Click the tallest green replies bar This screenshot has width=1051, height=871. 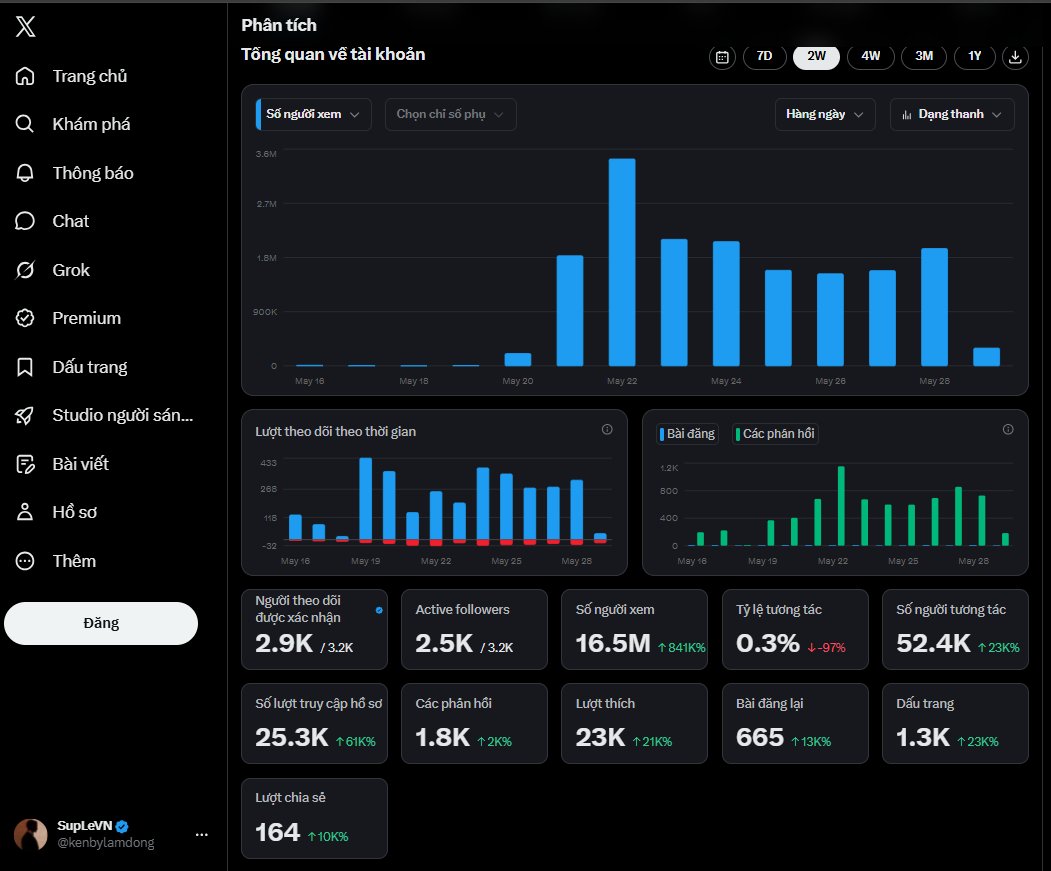pyautogui.click(x=841, y=506)
